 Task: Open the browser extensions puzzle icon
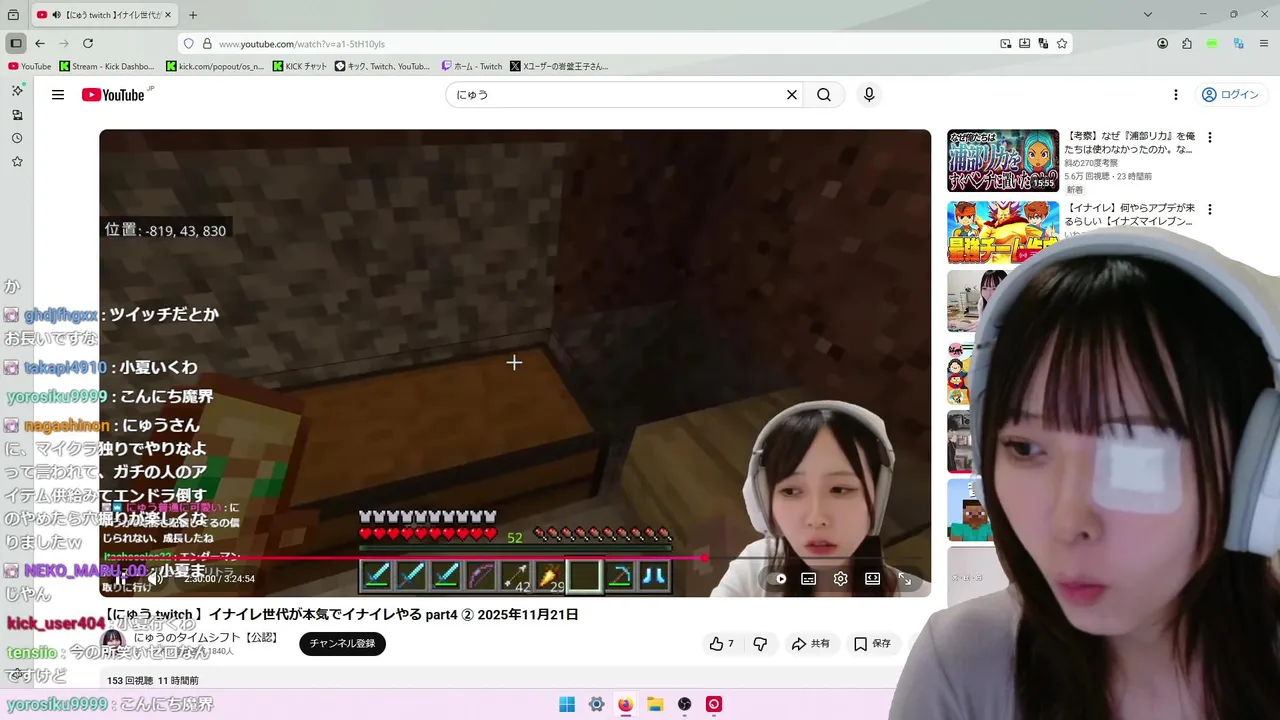point(1187,44)
